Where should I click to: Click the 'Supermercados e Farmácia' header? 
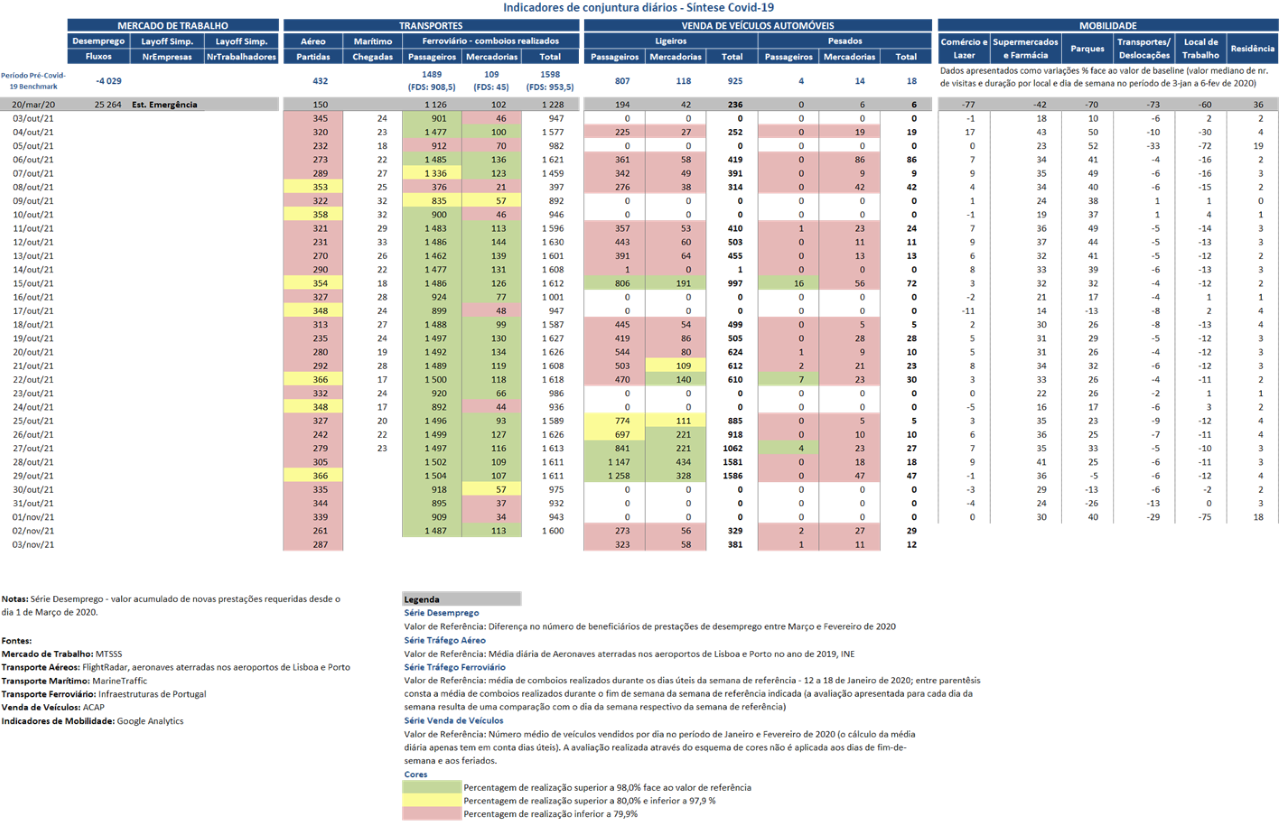point(1026,48)
